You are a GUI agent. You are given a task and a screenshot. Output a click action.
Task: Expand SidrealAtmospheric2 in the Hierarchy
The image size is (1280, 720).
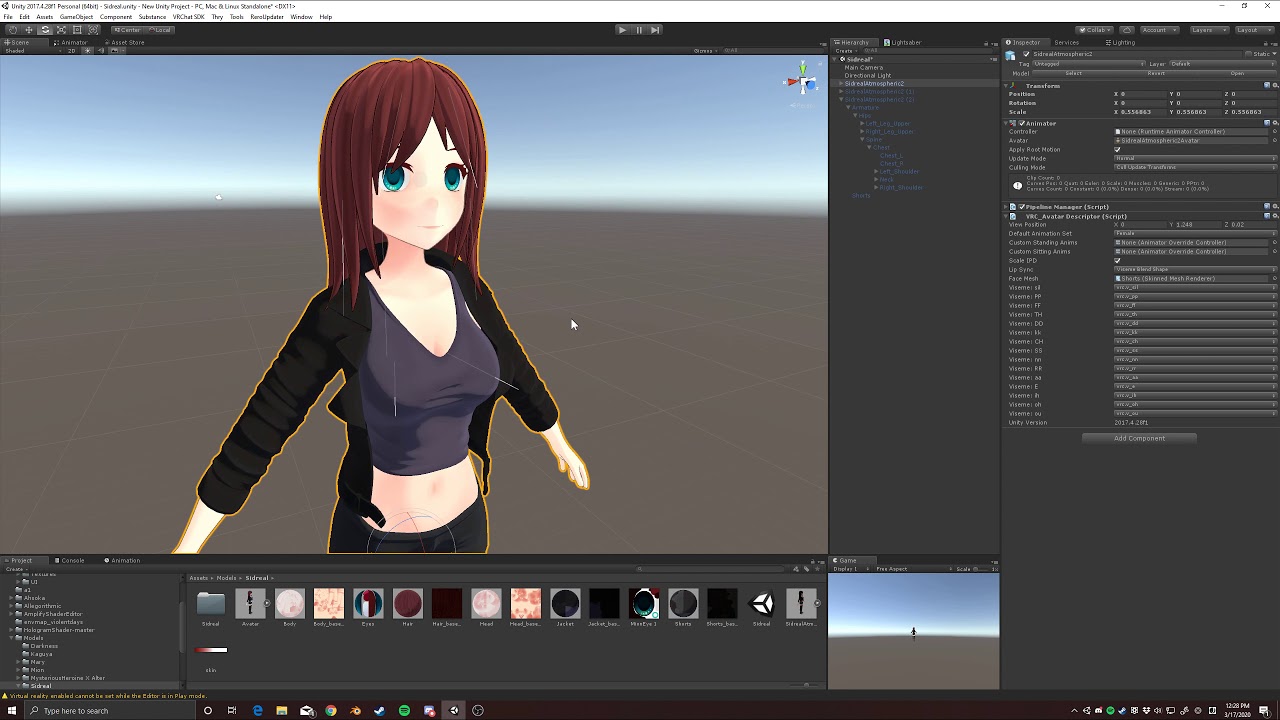click(841, 84)
